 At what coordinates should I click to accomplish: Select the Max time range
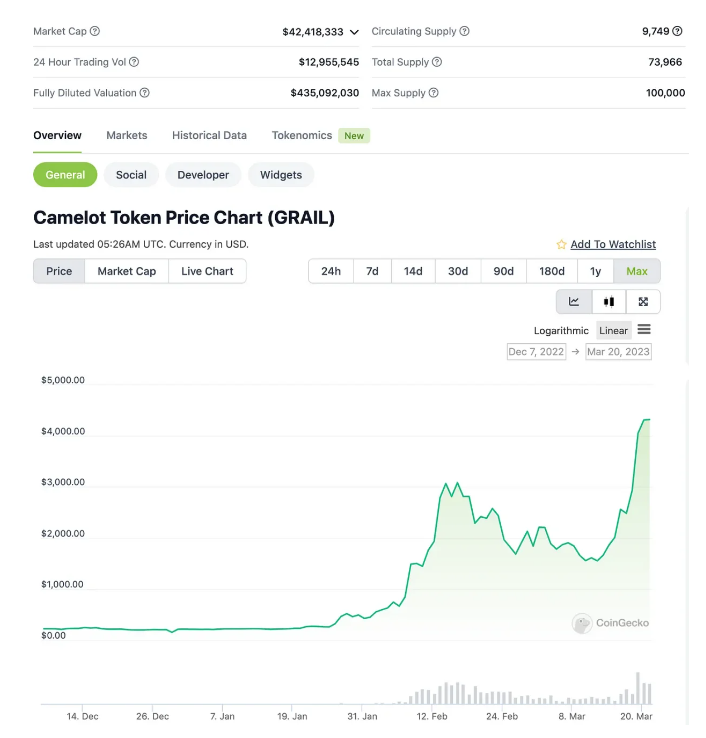(637, 271)
